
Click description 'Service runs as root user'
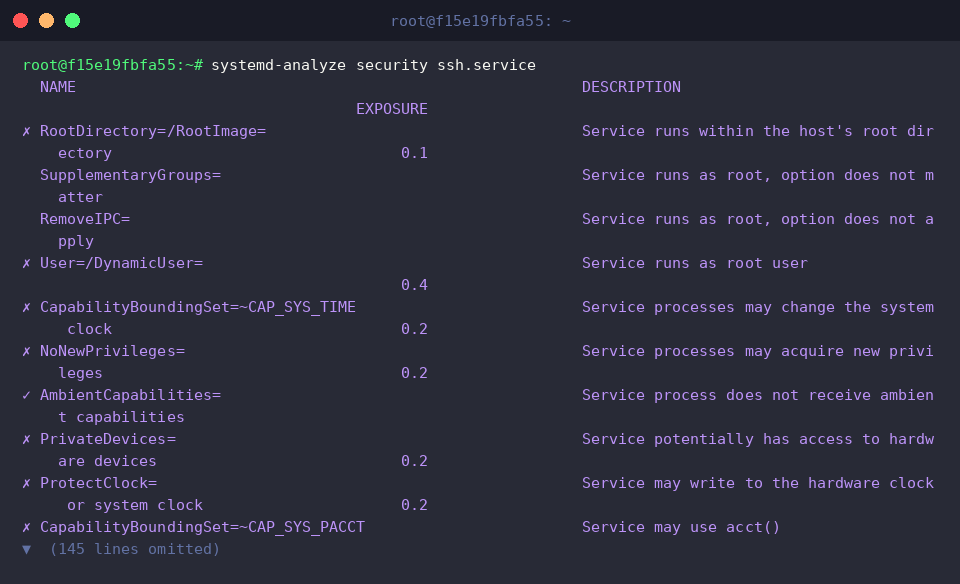tap(695, 263)
